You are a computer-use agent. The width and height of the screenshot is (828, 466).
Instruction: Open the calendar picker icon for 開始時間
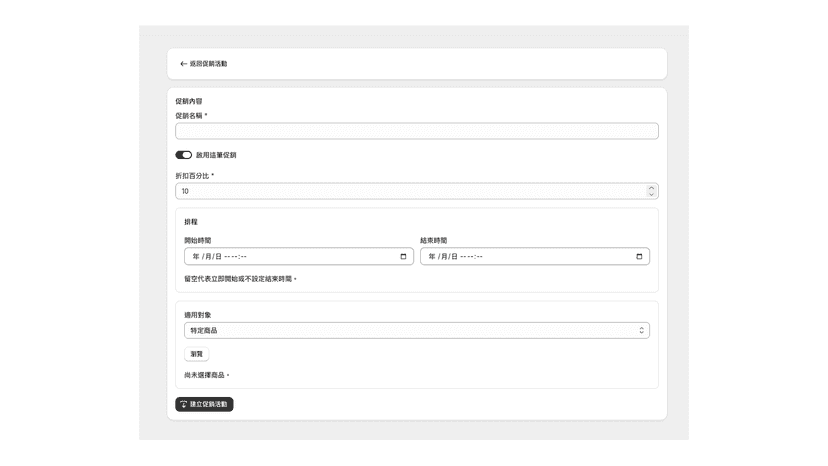pyautogui.click(x=403, y=256)
